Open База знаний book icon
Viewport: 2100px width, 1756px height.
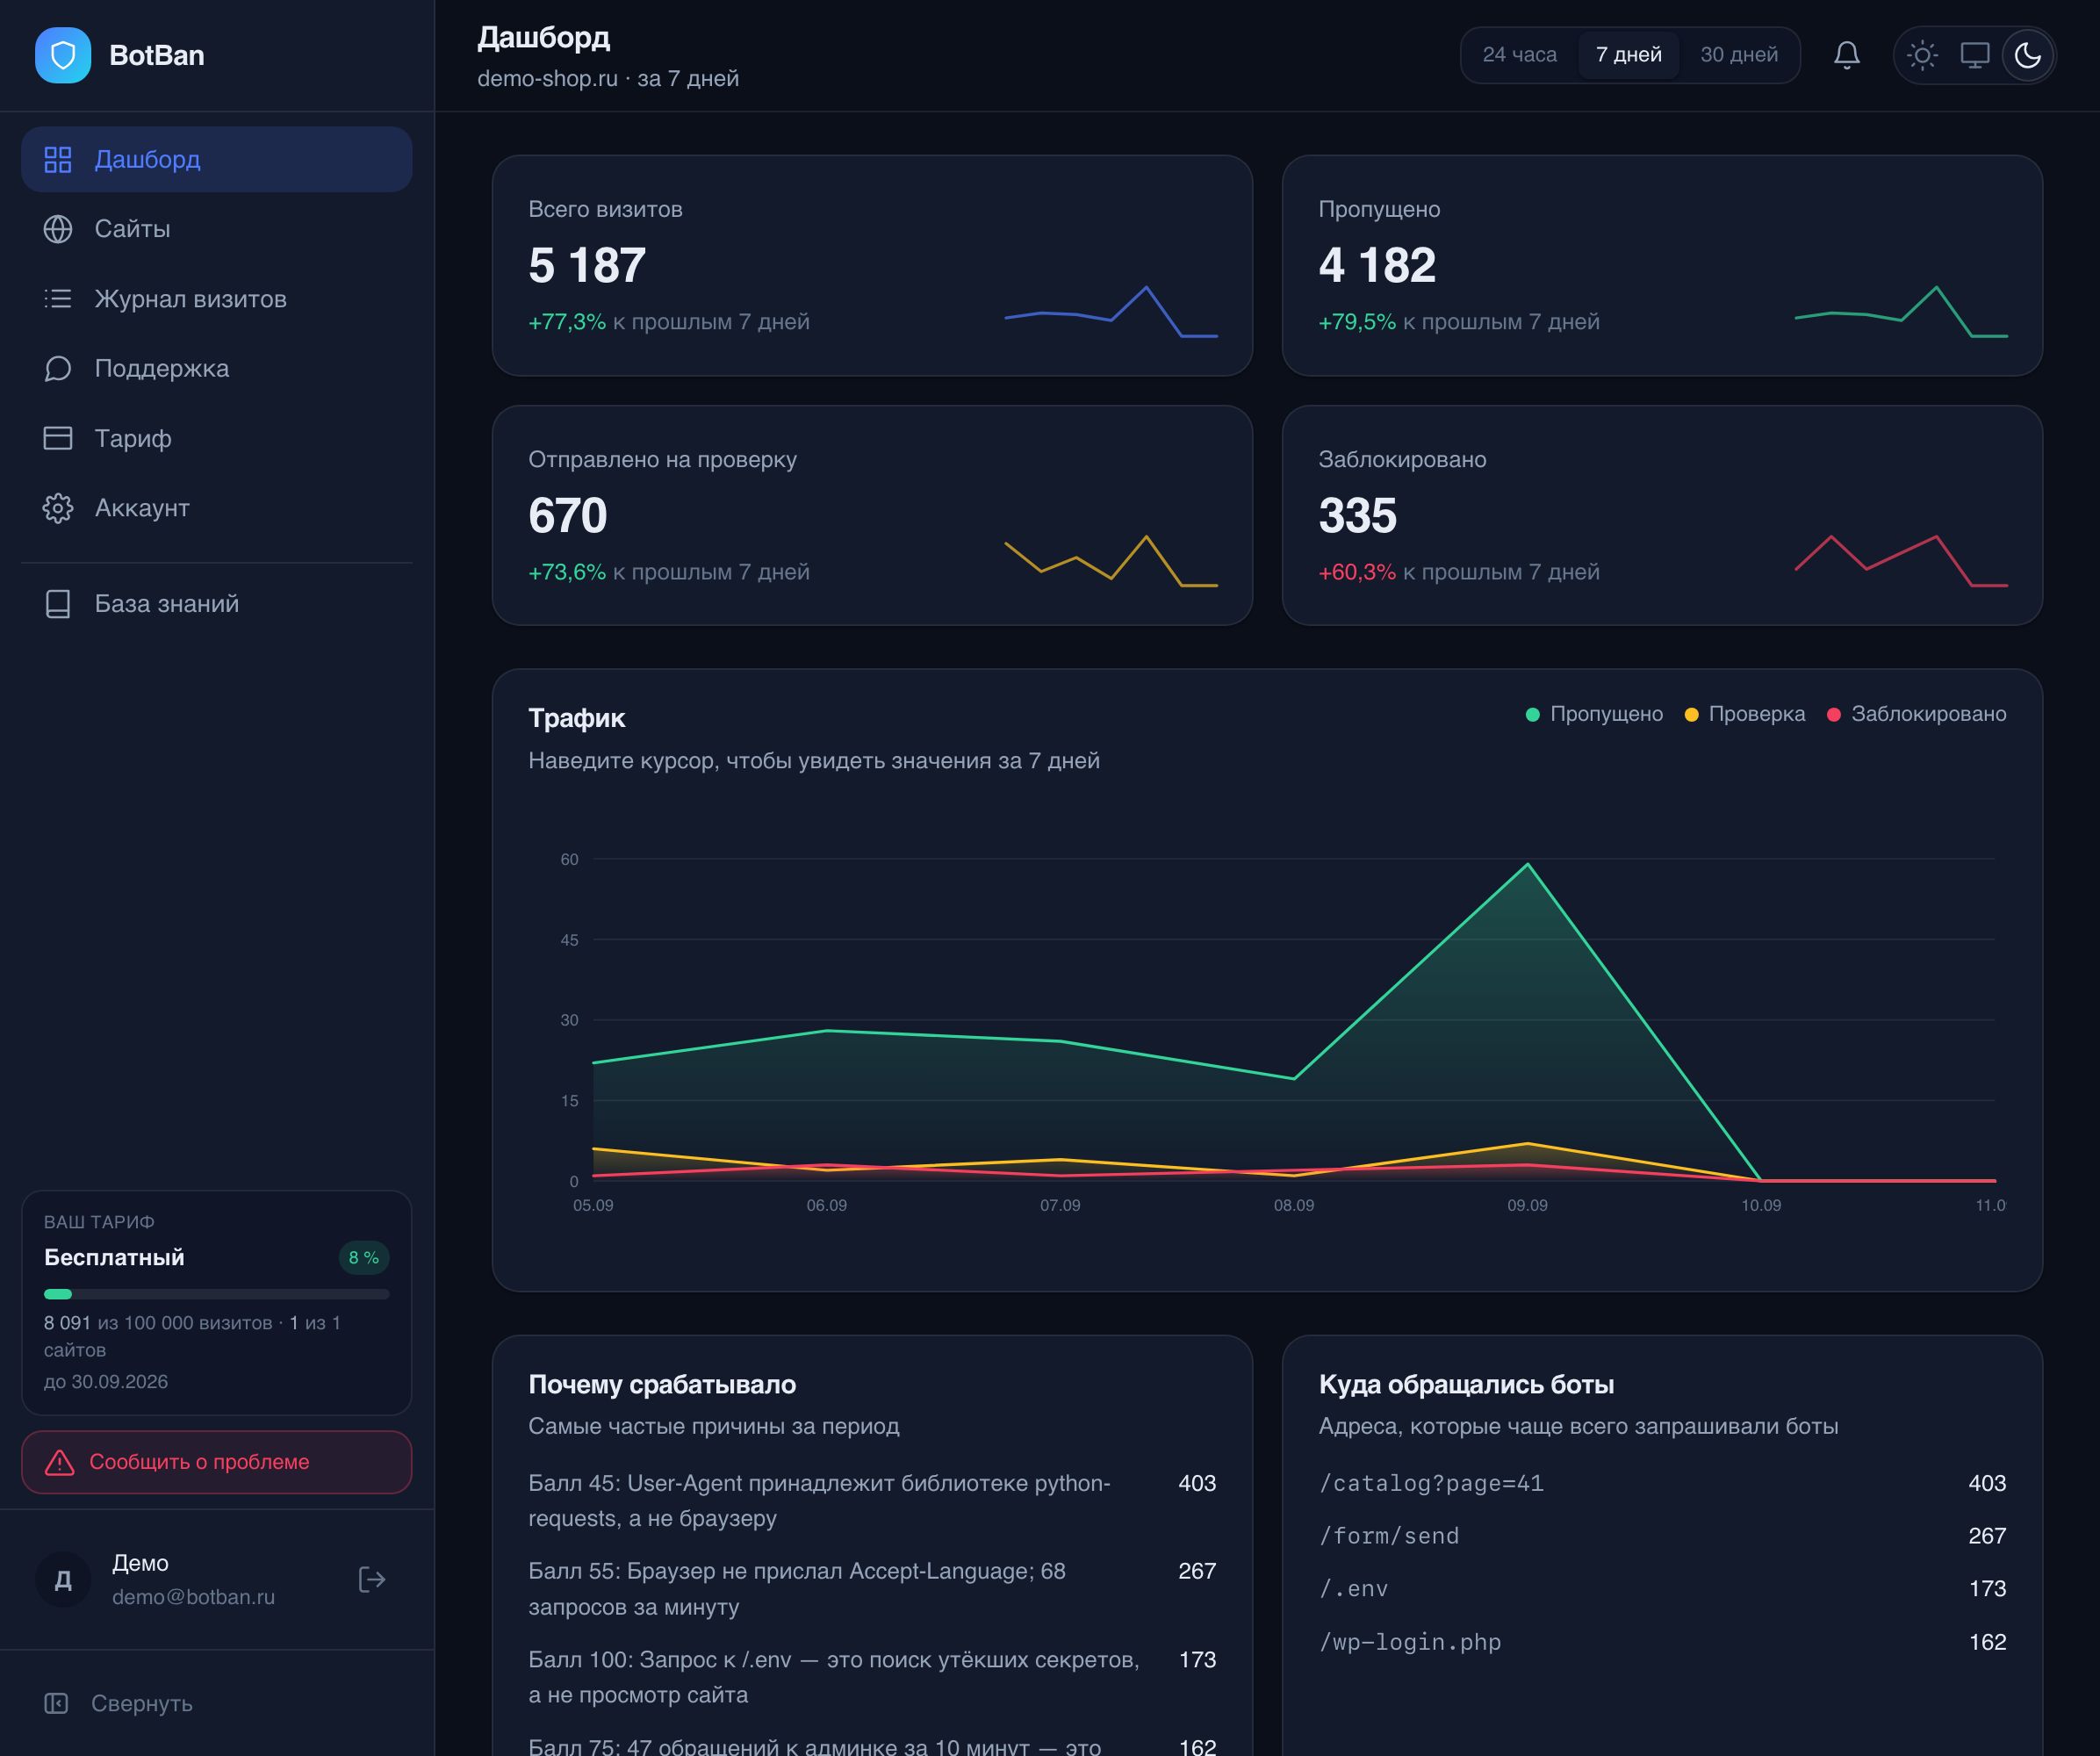pyautogui.click(x=58, y=604)
